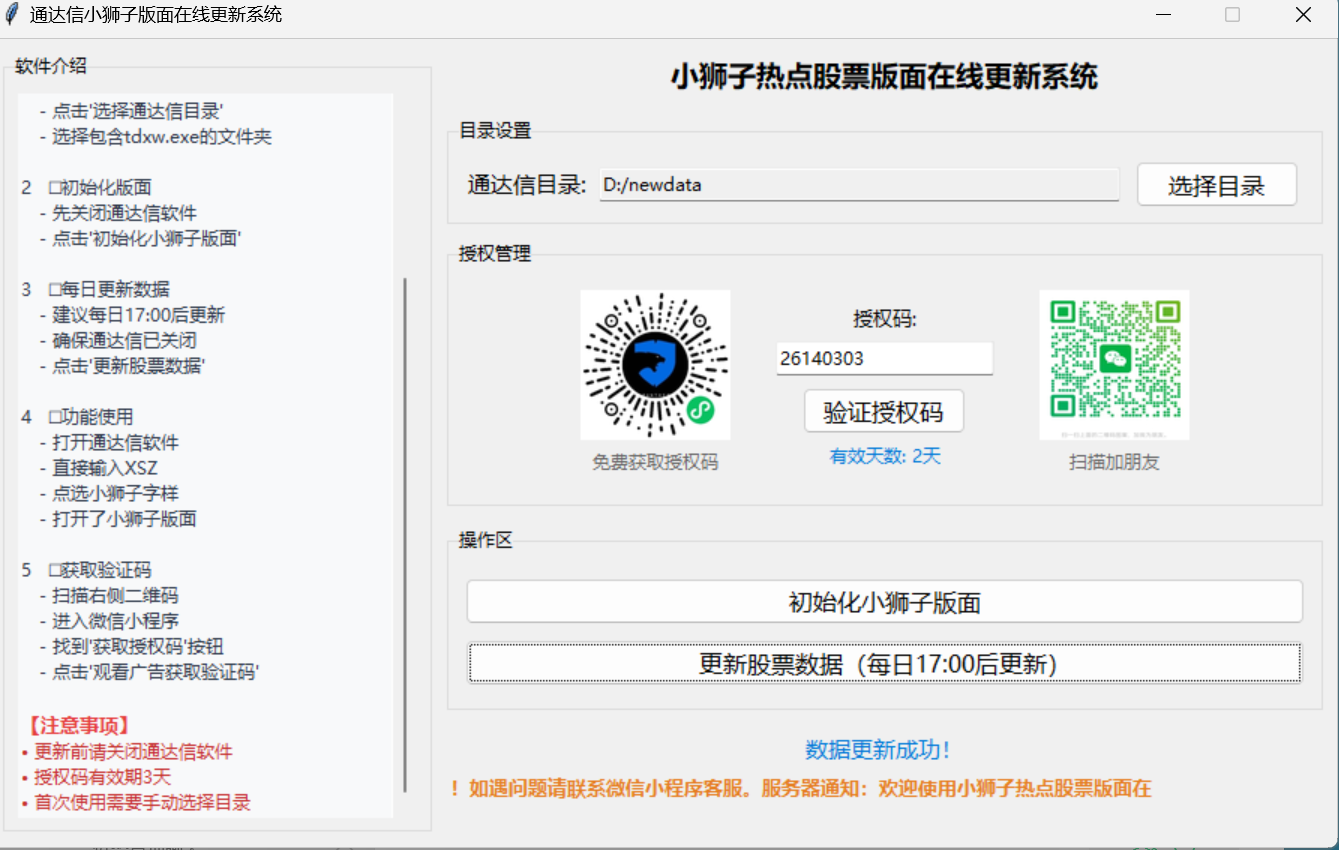Click the 授权码: label
Image resolution: width=1339 pixels, height=850 pixels.
tap(885, 319)
